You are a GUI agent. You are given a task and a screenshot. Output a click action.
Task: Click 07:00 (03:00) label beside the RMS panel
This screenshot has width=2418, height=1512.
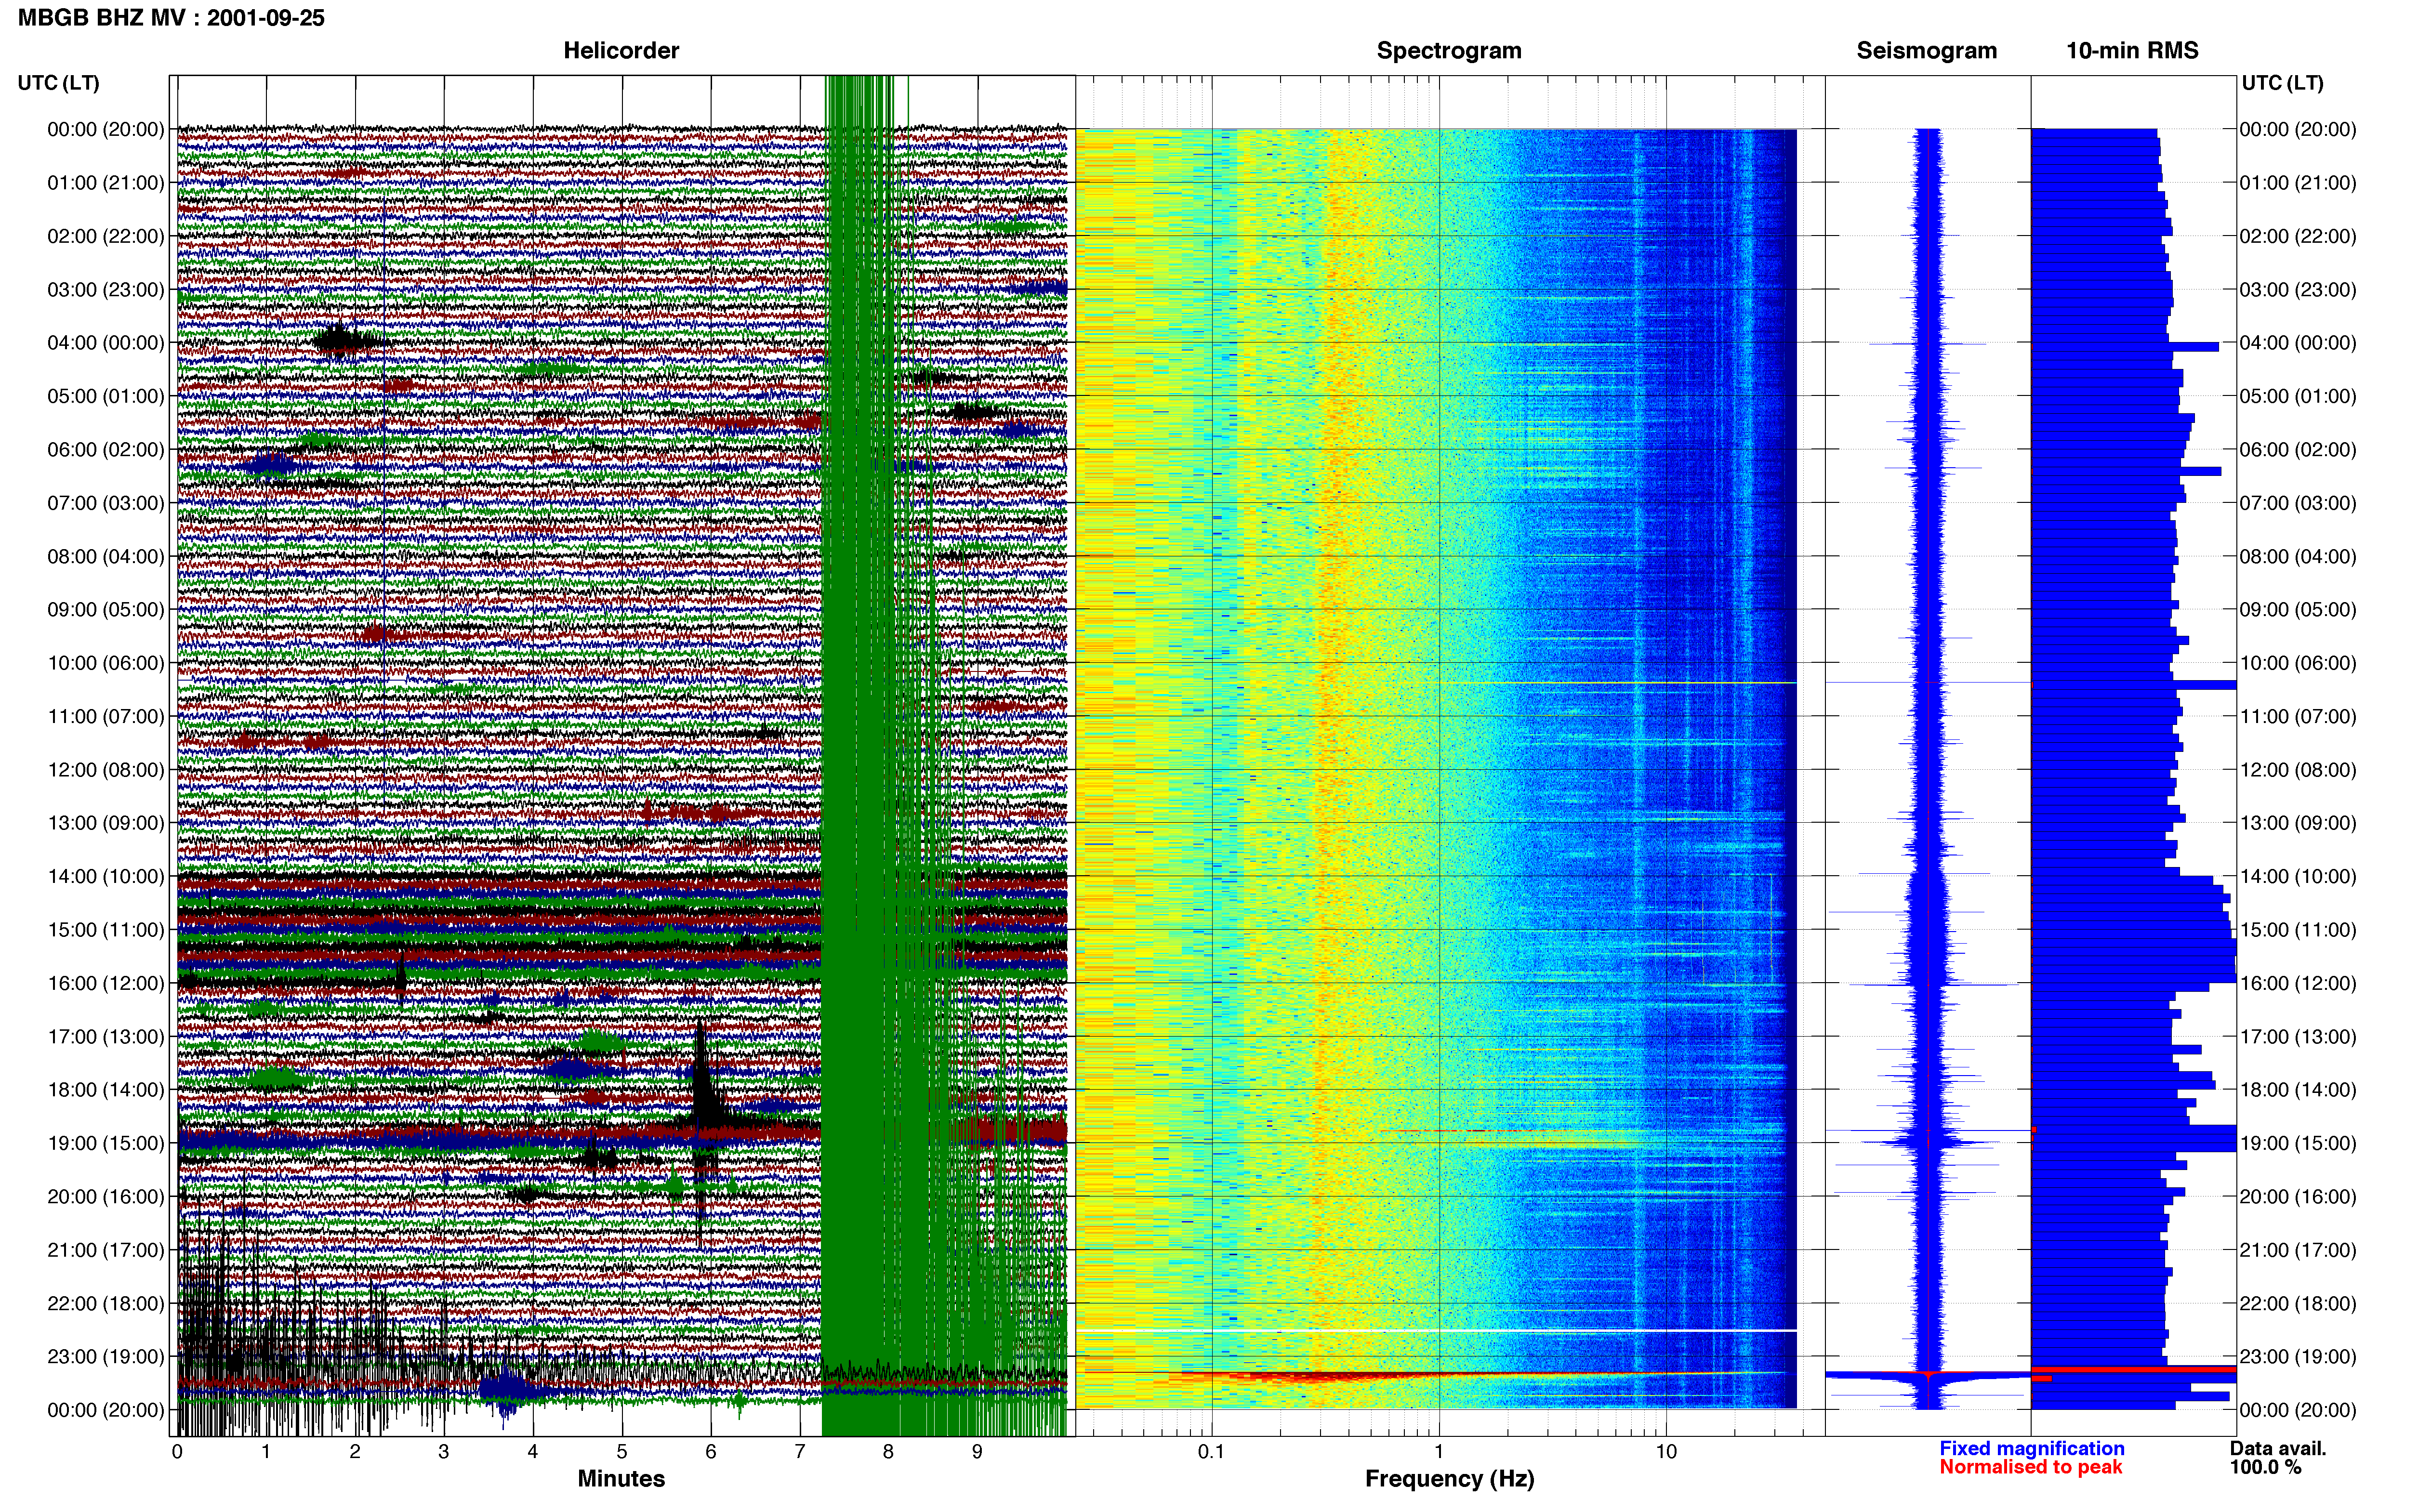pos(2298,503)
